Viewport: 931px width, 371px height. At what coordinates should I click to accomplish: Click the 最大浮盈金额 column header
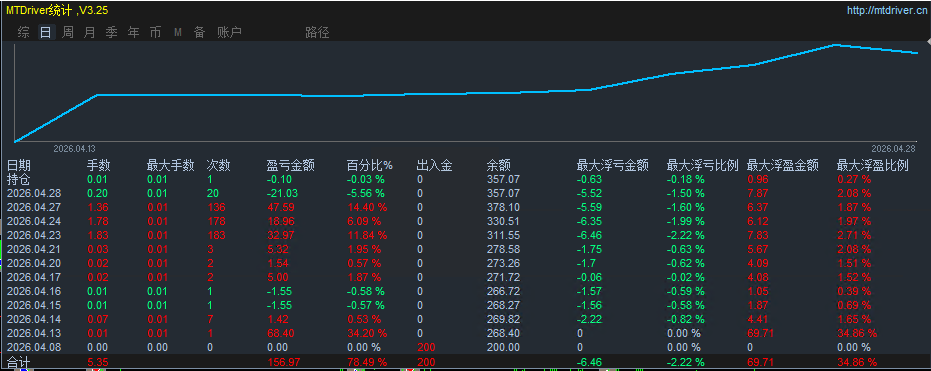point(783,166)
